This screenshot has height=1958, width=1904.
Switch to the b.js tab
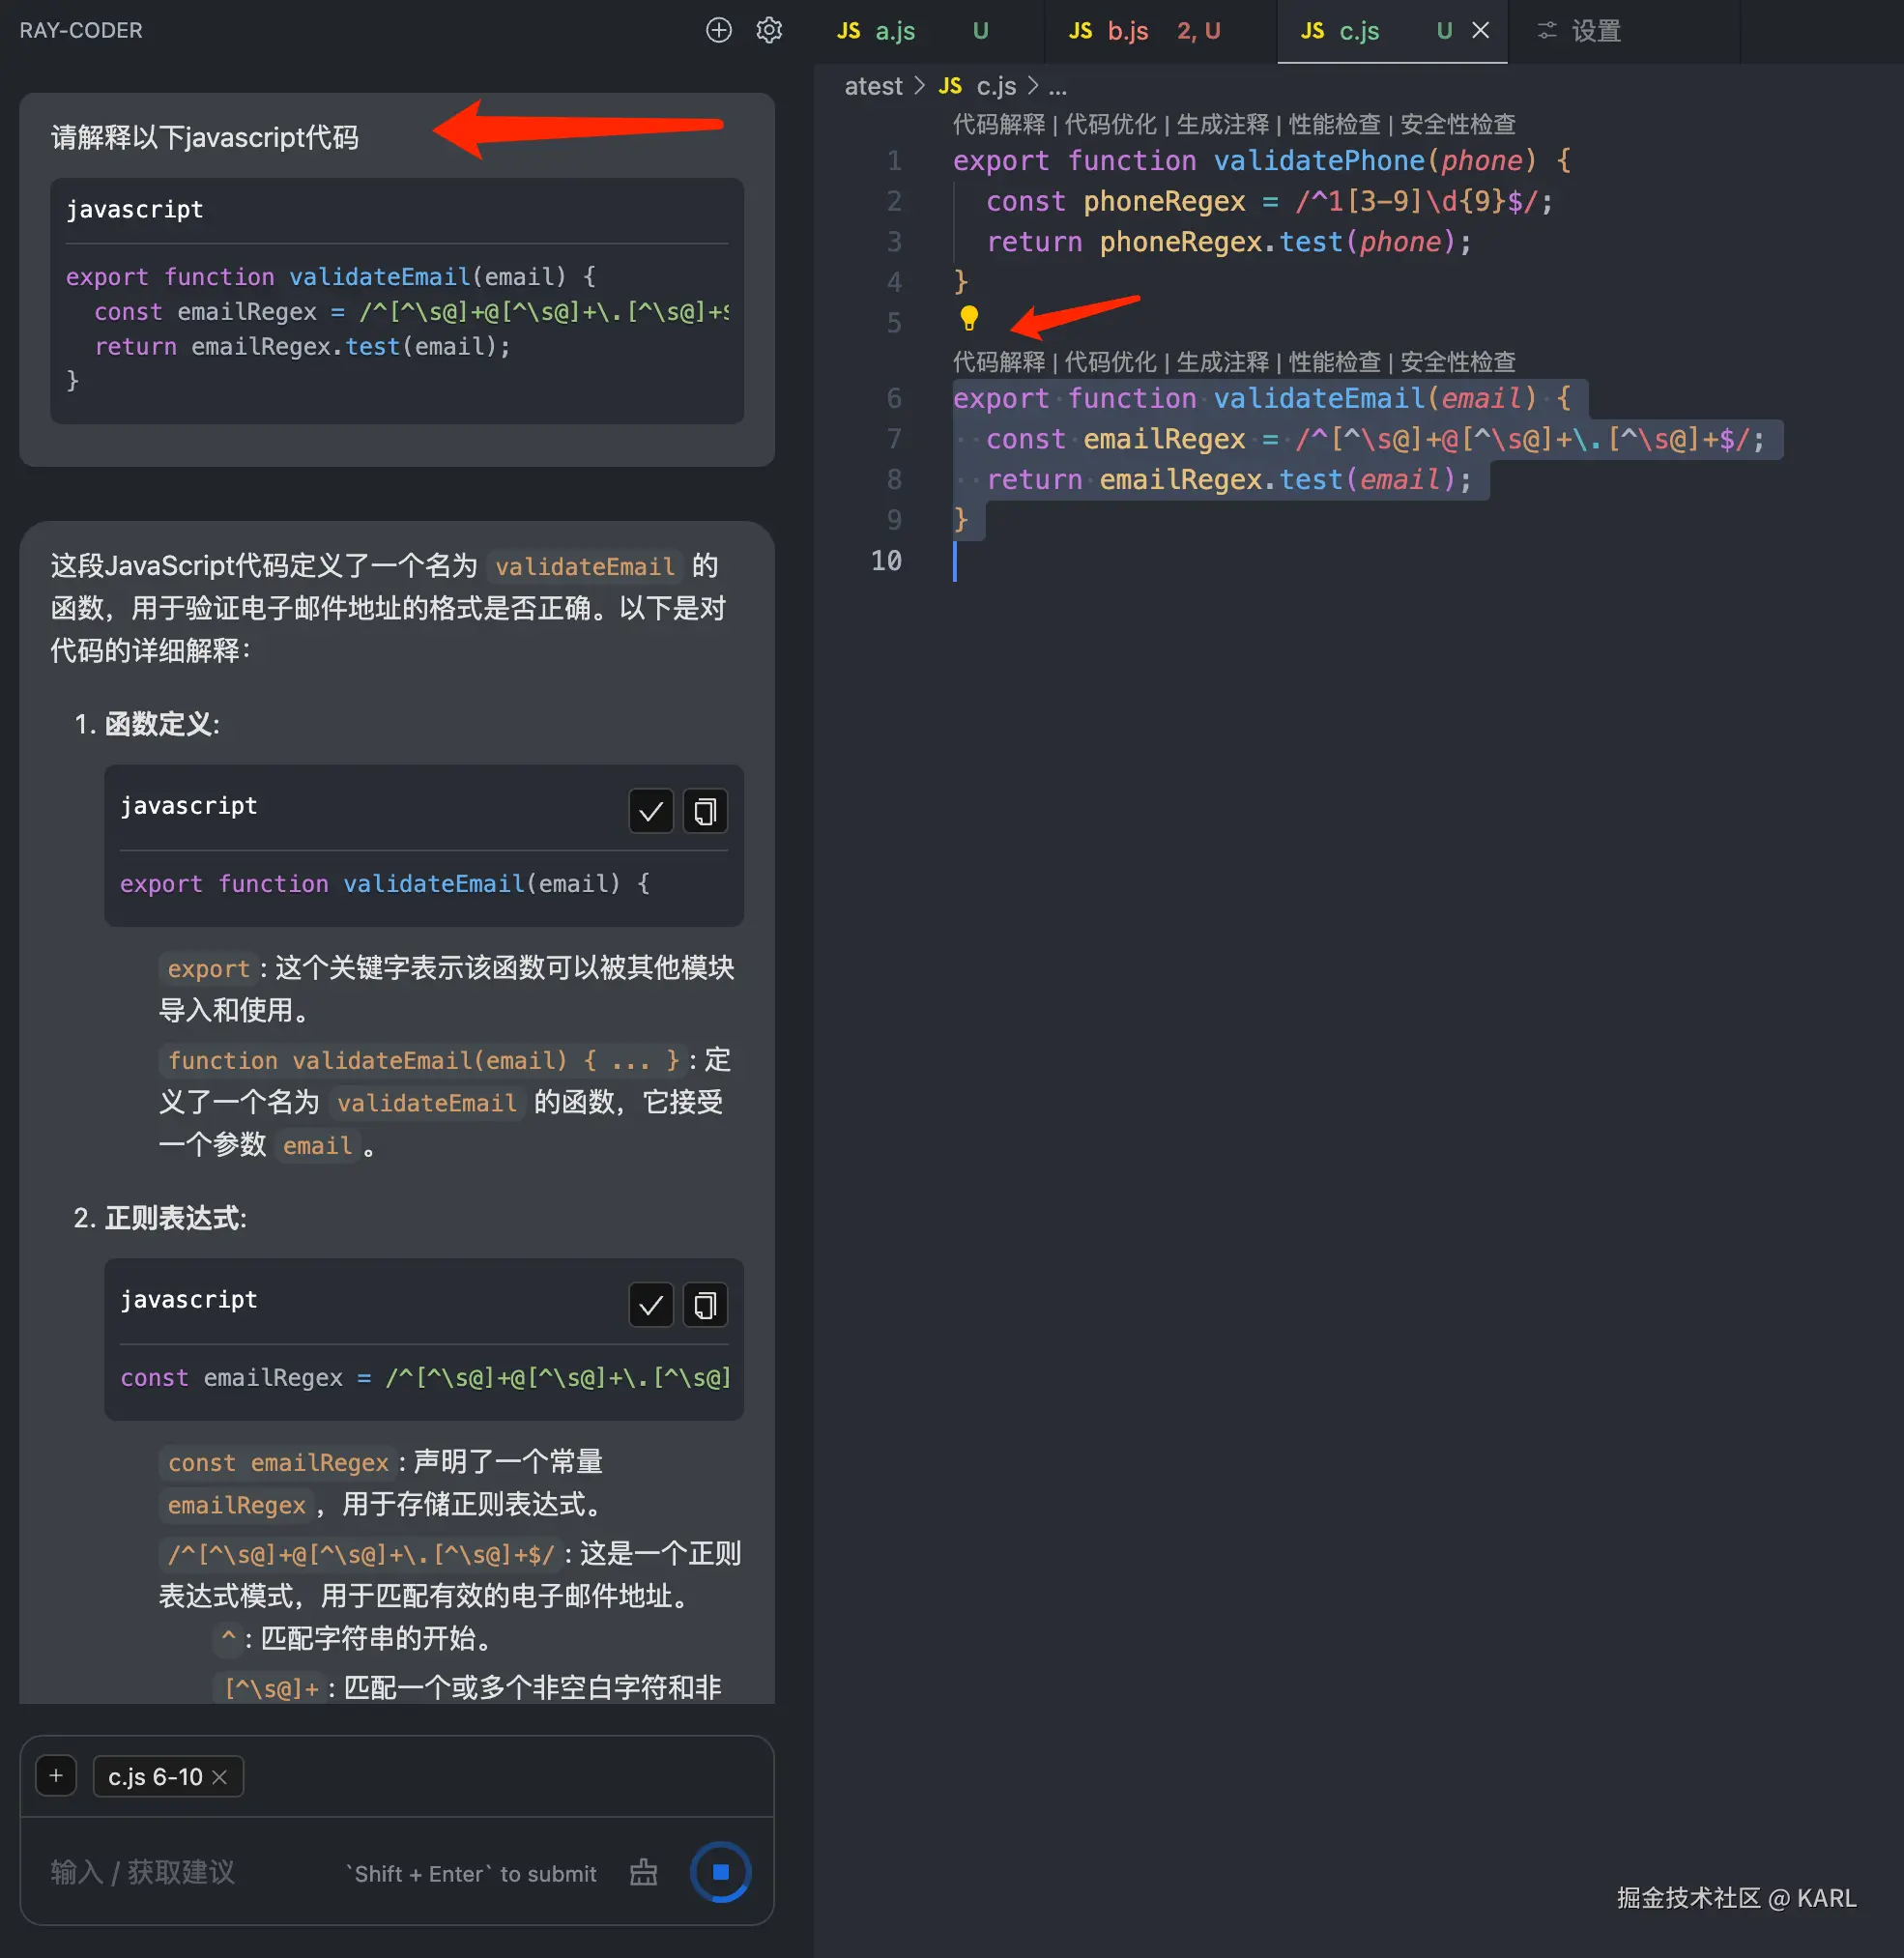pyautogui.click(x=1127, y=31)
